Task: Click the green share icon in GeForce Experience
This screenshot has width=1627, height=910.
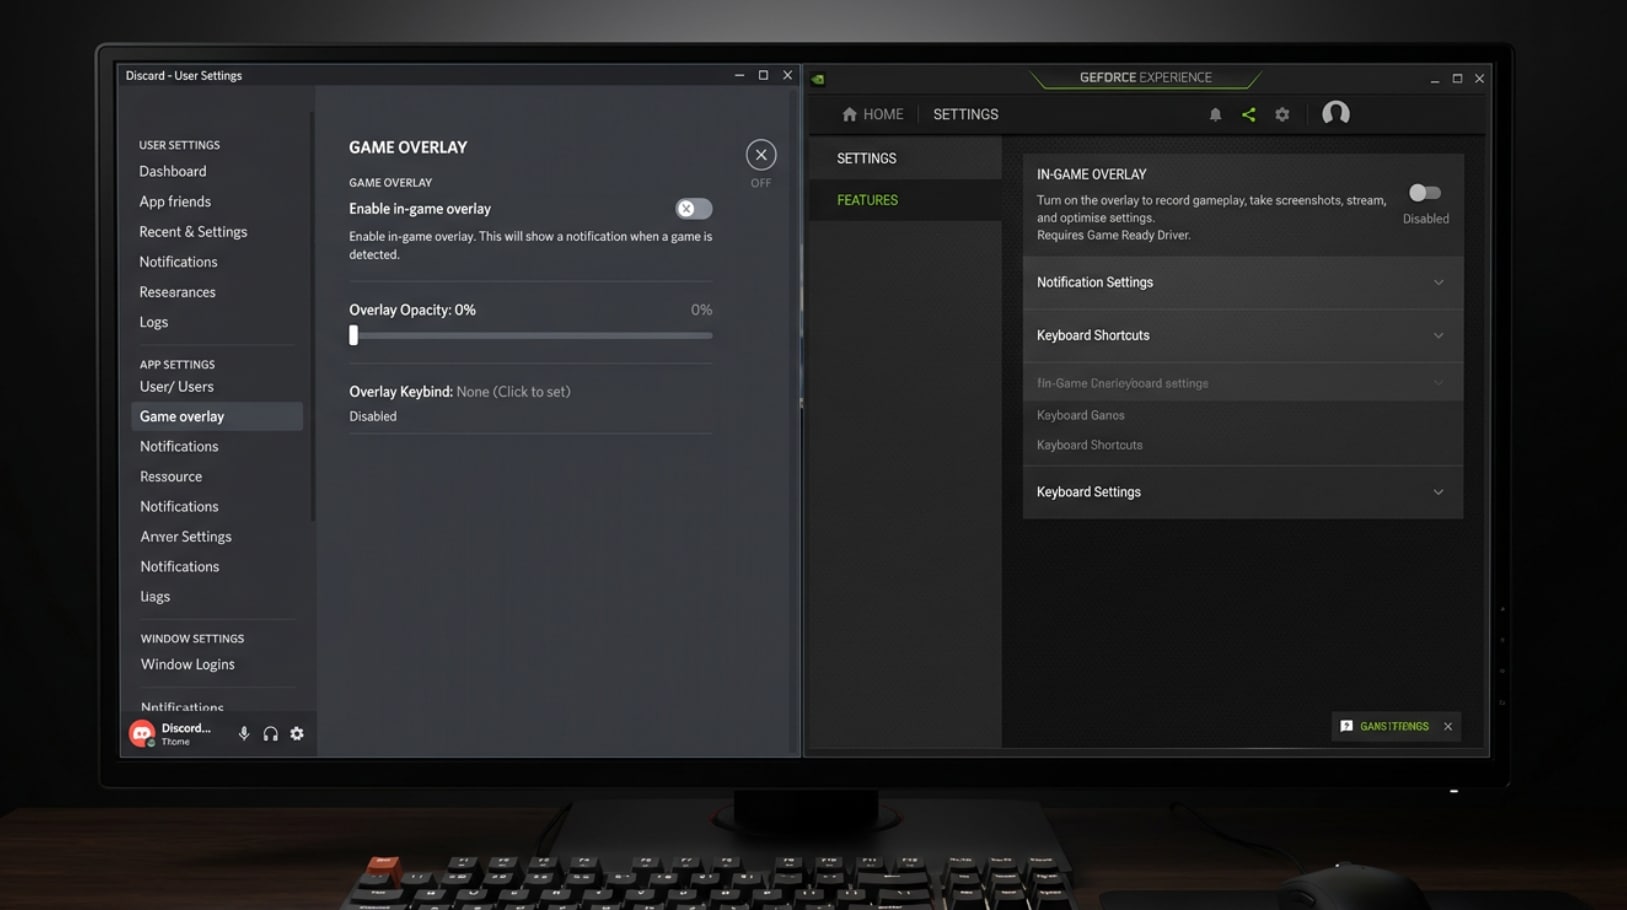Action: click(1248, 114)
